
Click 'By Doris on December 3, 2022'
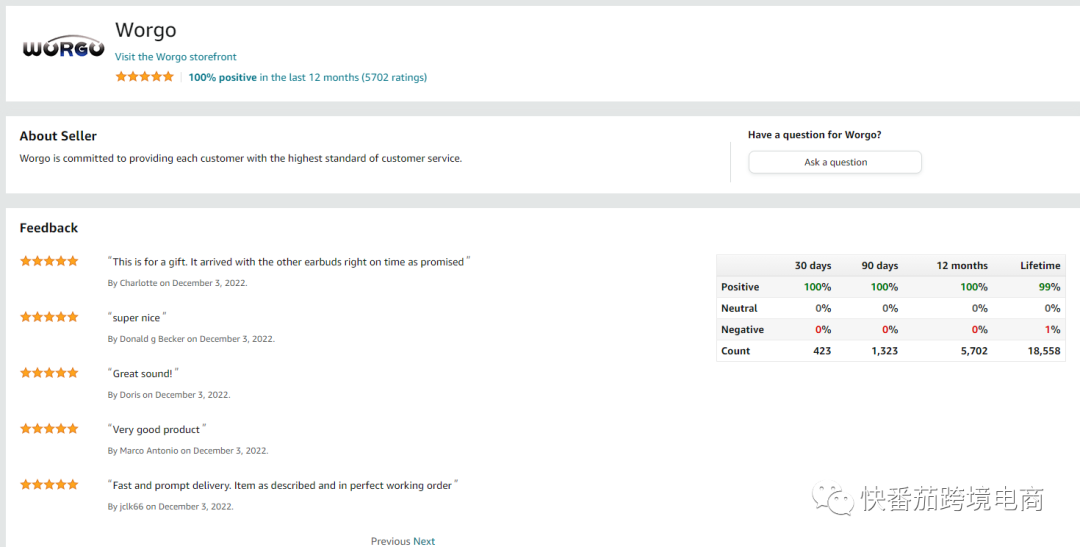[x=169, y=395]
